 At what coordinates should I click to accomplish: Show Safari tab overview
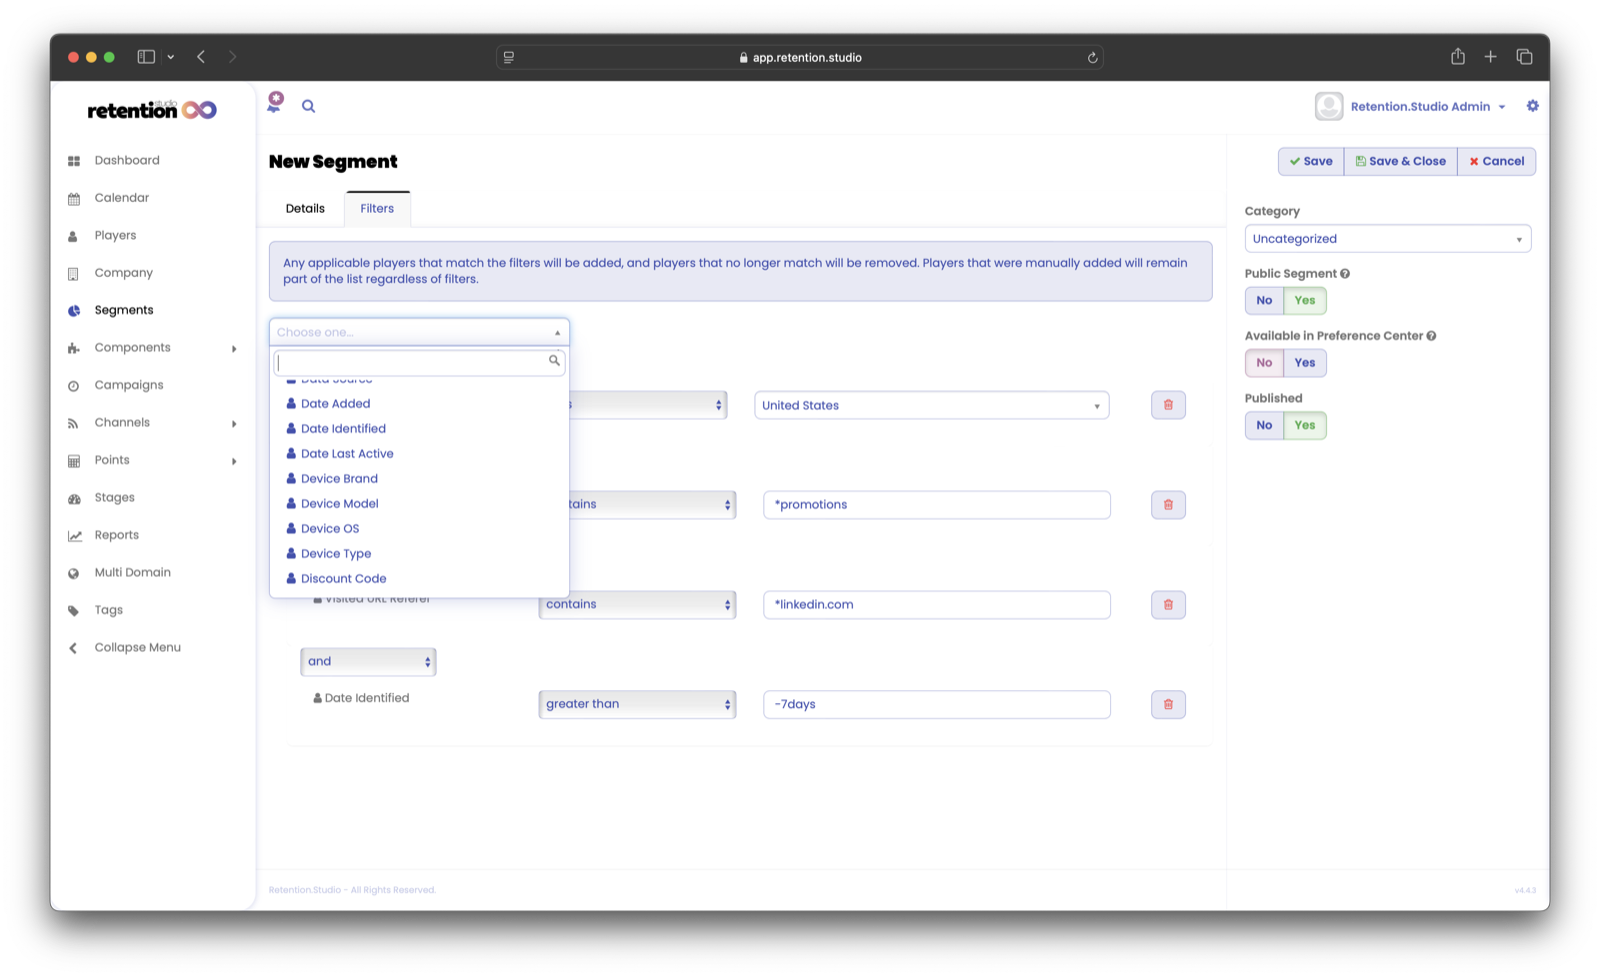coord(1524,57)
